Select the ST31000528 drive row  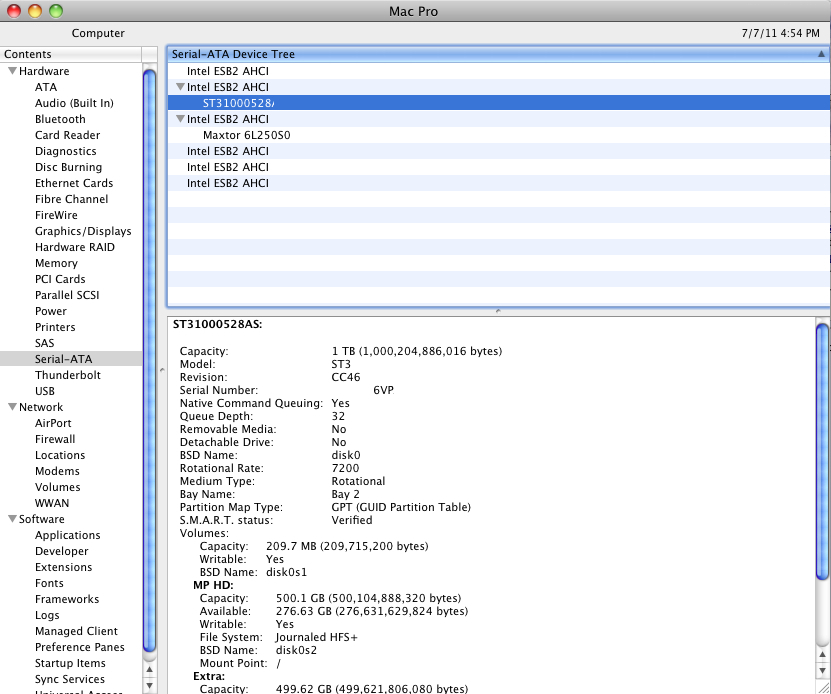pos(499,103)
